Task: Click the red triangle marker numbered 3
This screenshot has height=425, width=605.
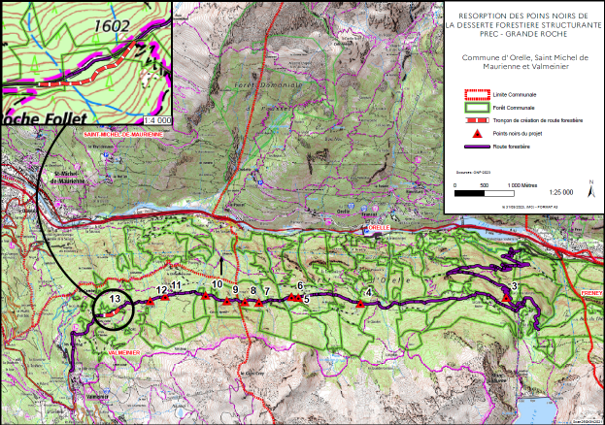Action: pyautogui.click(x=507, y=298)
